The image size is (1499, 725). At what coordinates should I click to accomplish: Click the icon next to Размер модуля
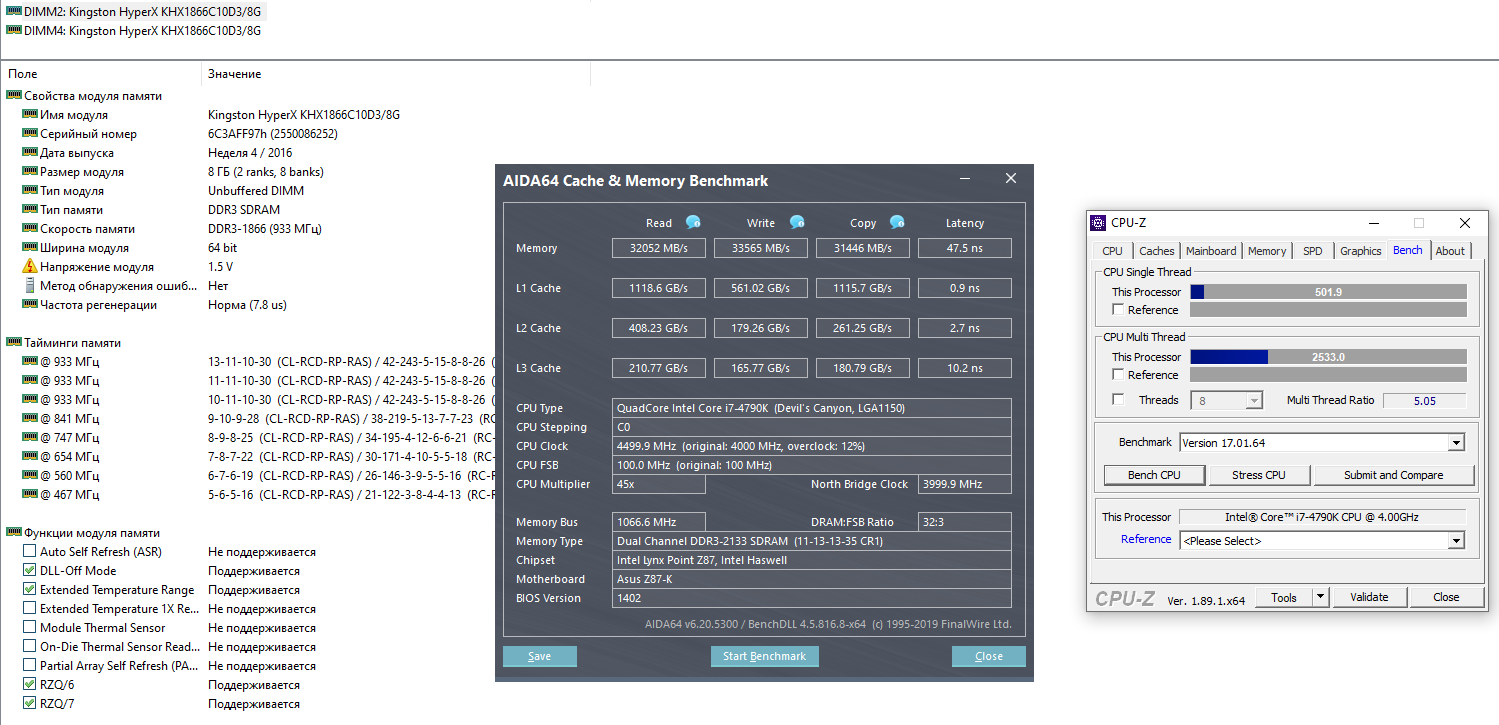[x=30, y=172]
